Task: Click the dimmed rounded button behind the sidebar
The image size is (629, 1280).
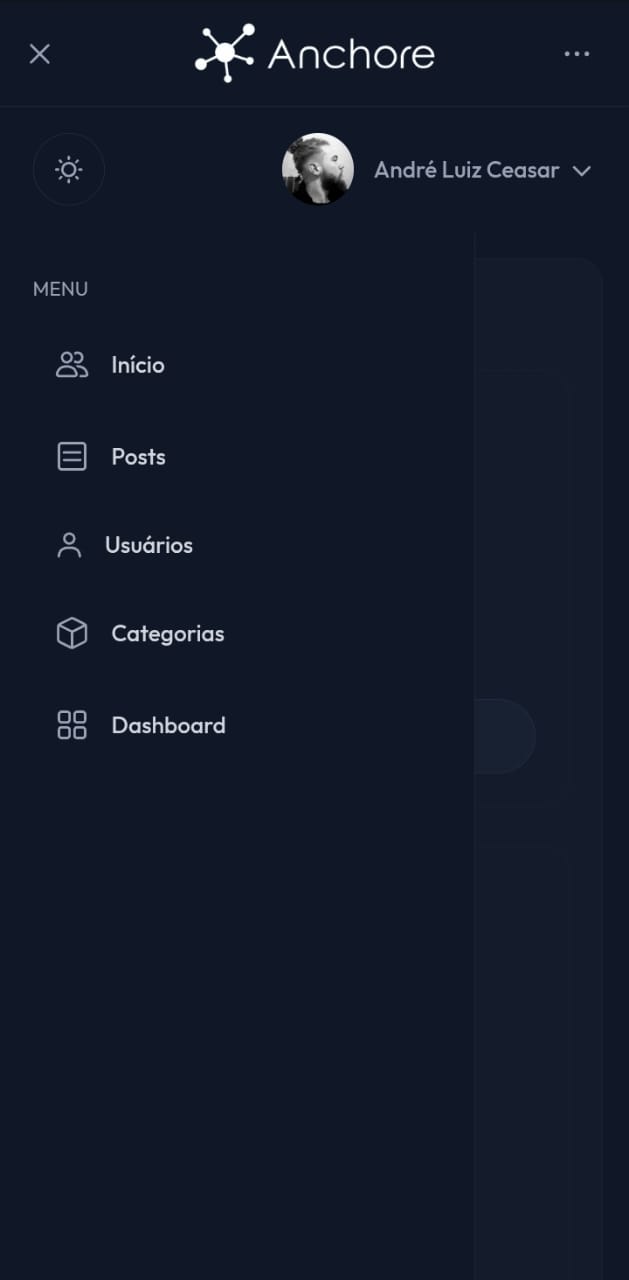Action: point(504,736)
